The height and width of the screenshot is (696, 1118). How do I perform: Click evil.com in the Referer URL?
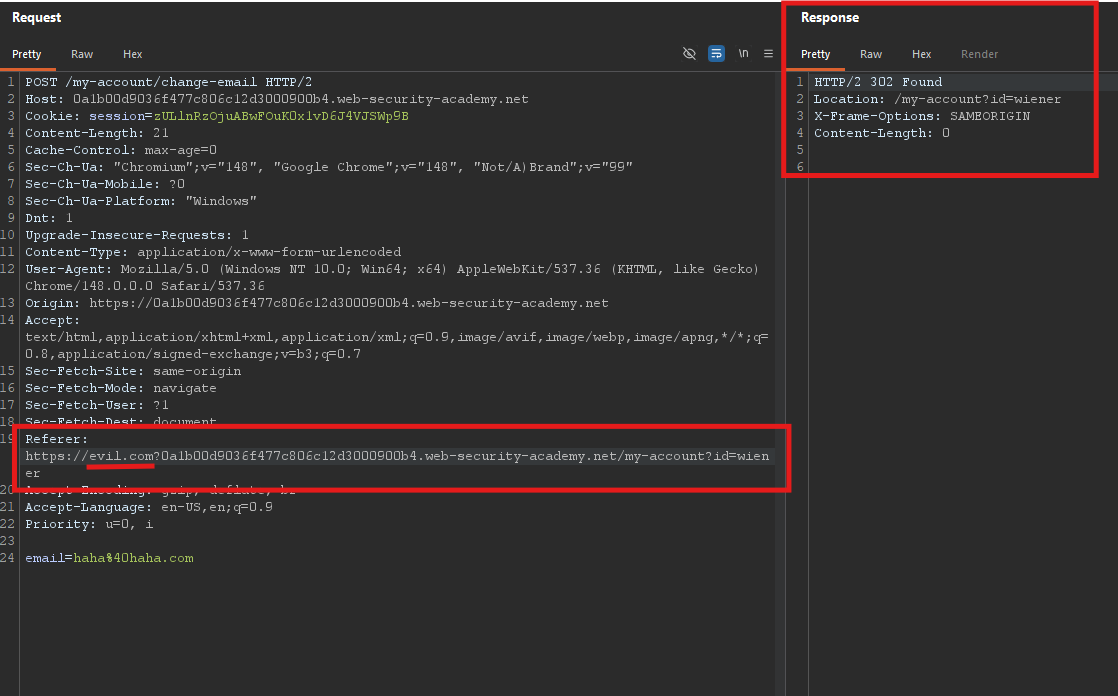pos(121,456)
